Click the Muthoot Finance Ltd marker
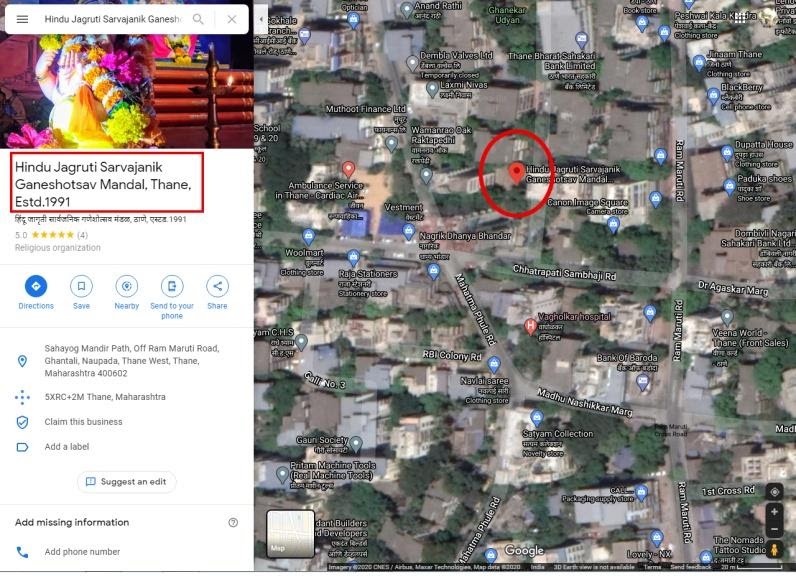 point(391,144)
